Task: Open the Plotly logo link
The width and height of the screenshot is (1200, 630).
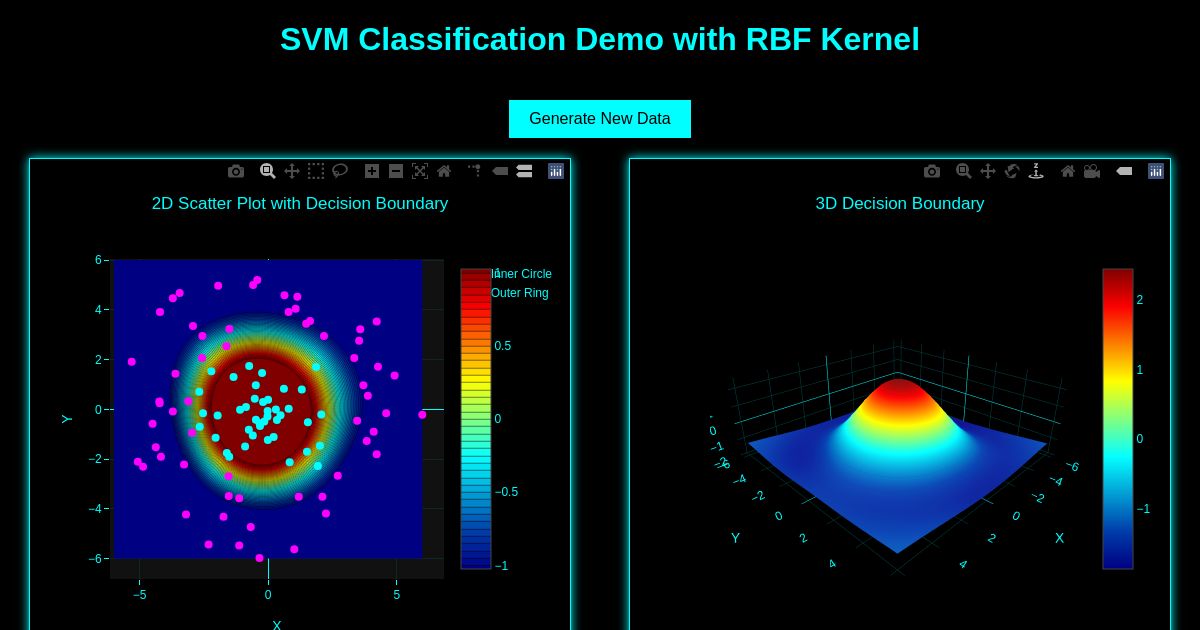Action: tap(556, 171)
